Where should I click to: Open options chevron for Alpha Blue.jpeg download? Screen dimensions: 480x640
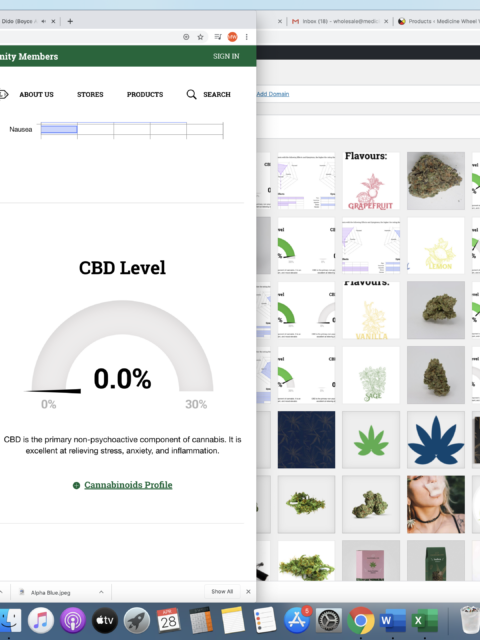tap(101, 592)
